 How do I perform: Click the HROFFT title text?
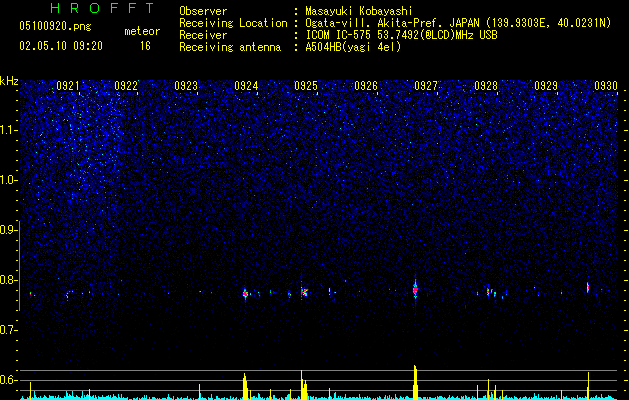103,8
